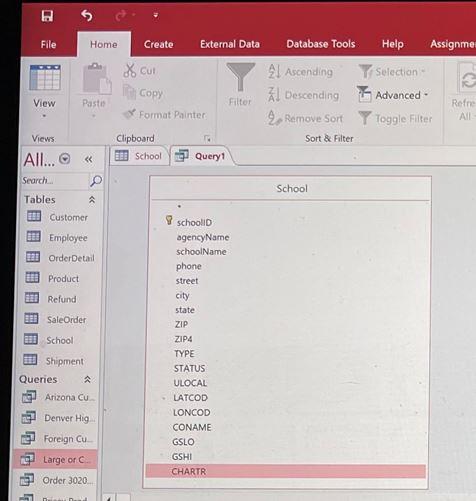
Task: Expand the View button dropdown arrow
Action: click(x=44, y=116)
